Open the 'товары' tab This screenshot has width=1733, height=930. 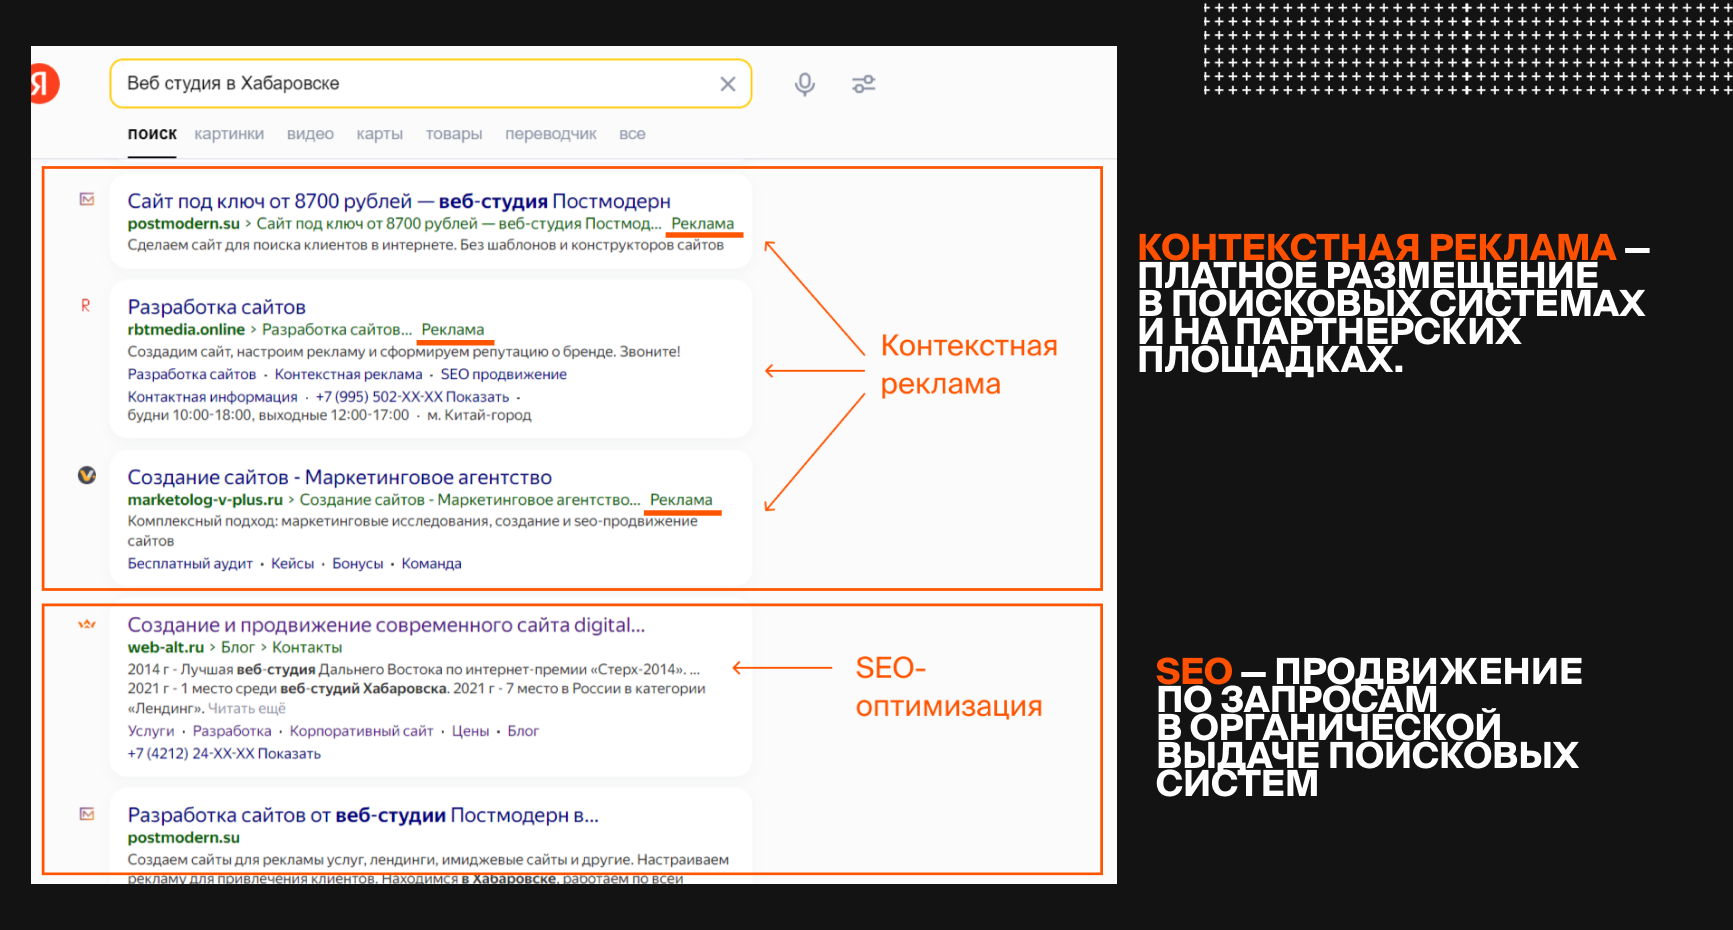[x=454, y=134]
